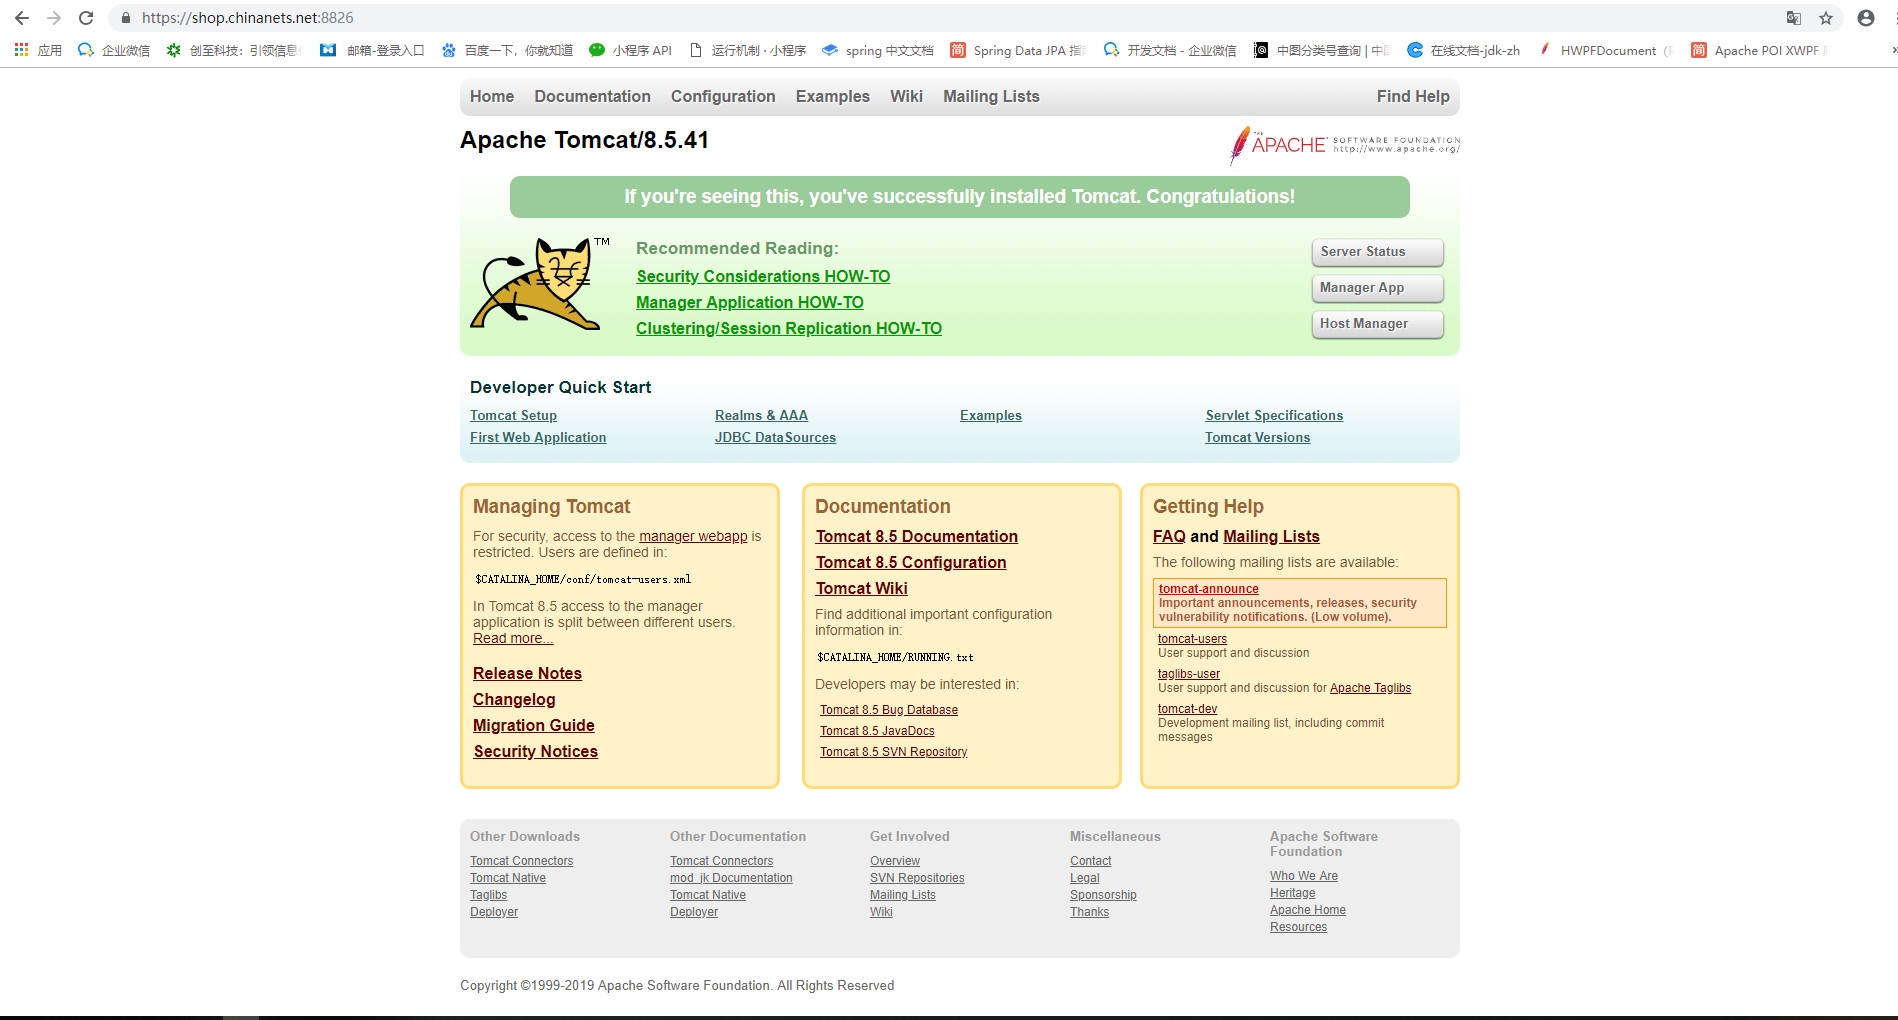The image size is (1898, 1020).
Task: Bookmark this page with star icon
Action: [1826, 18]
